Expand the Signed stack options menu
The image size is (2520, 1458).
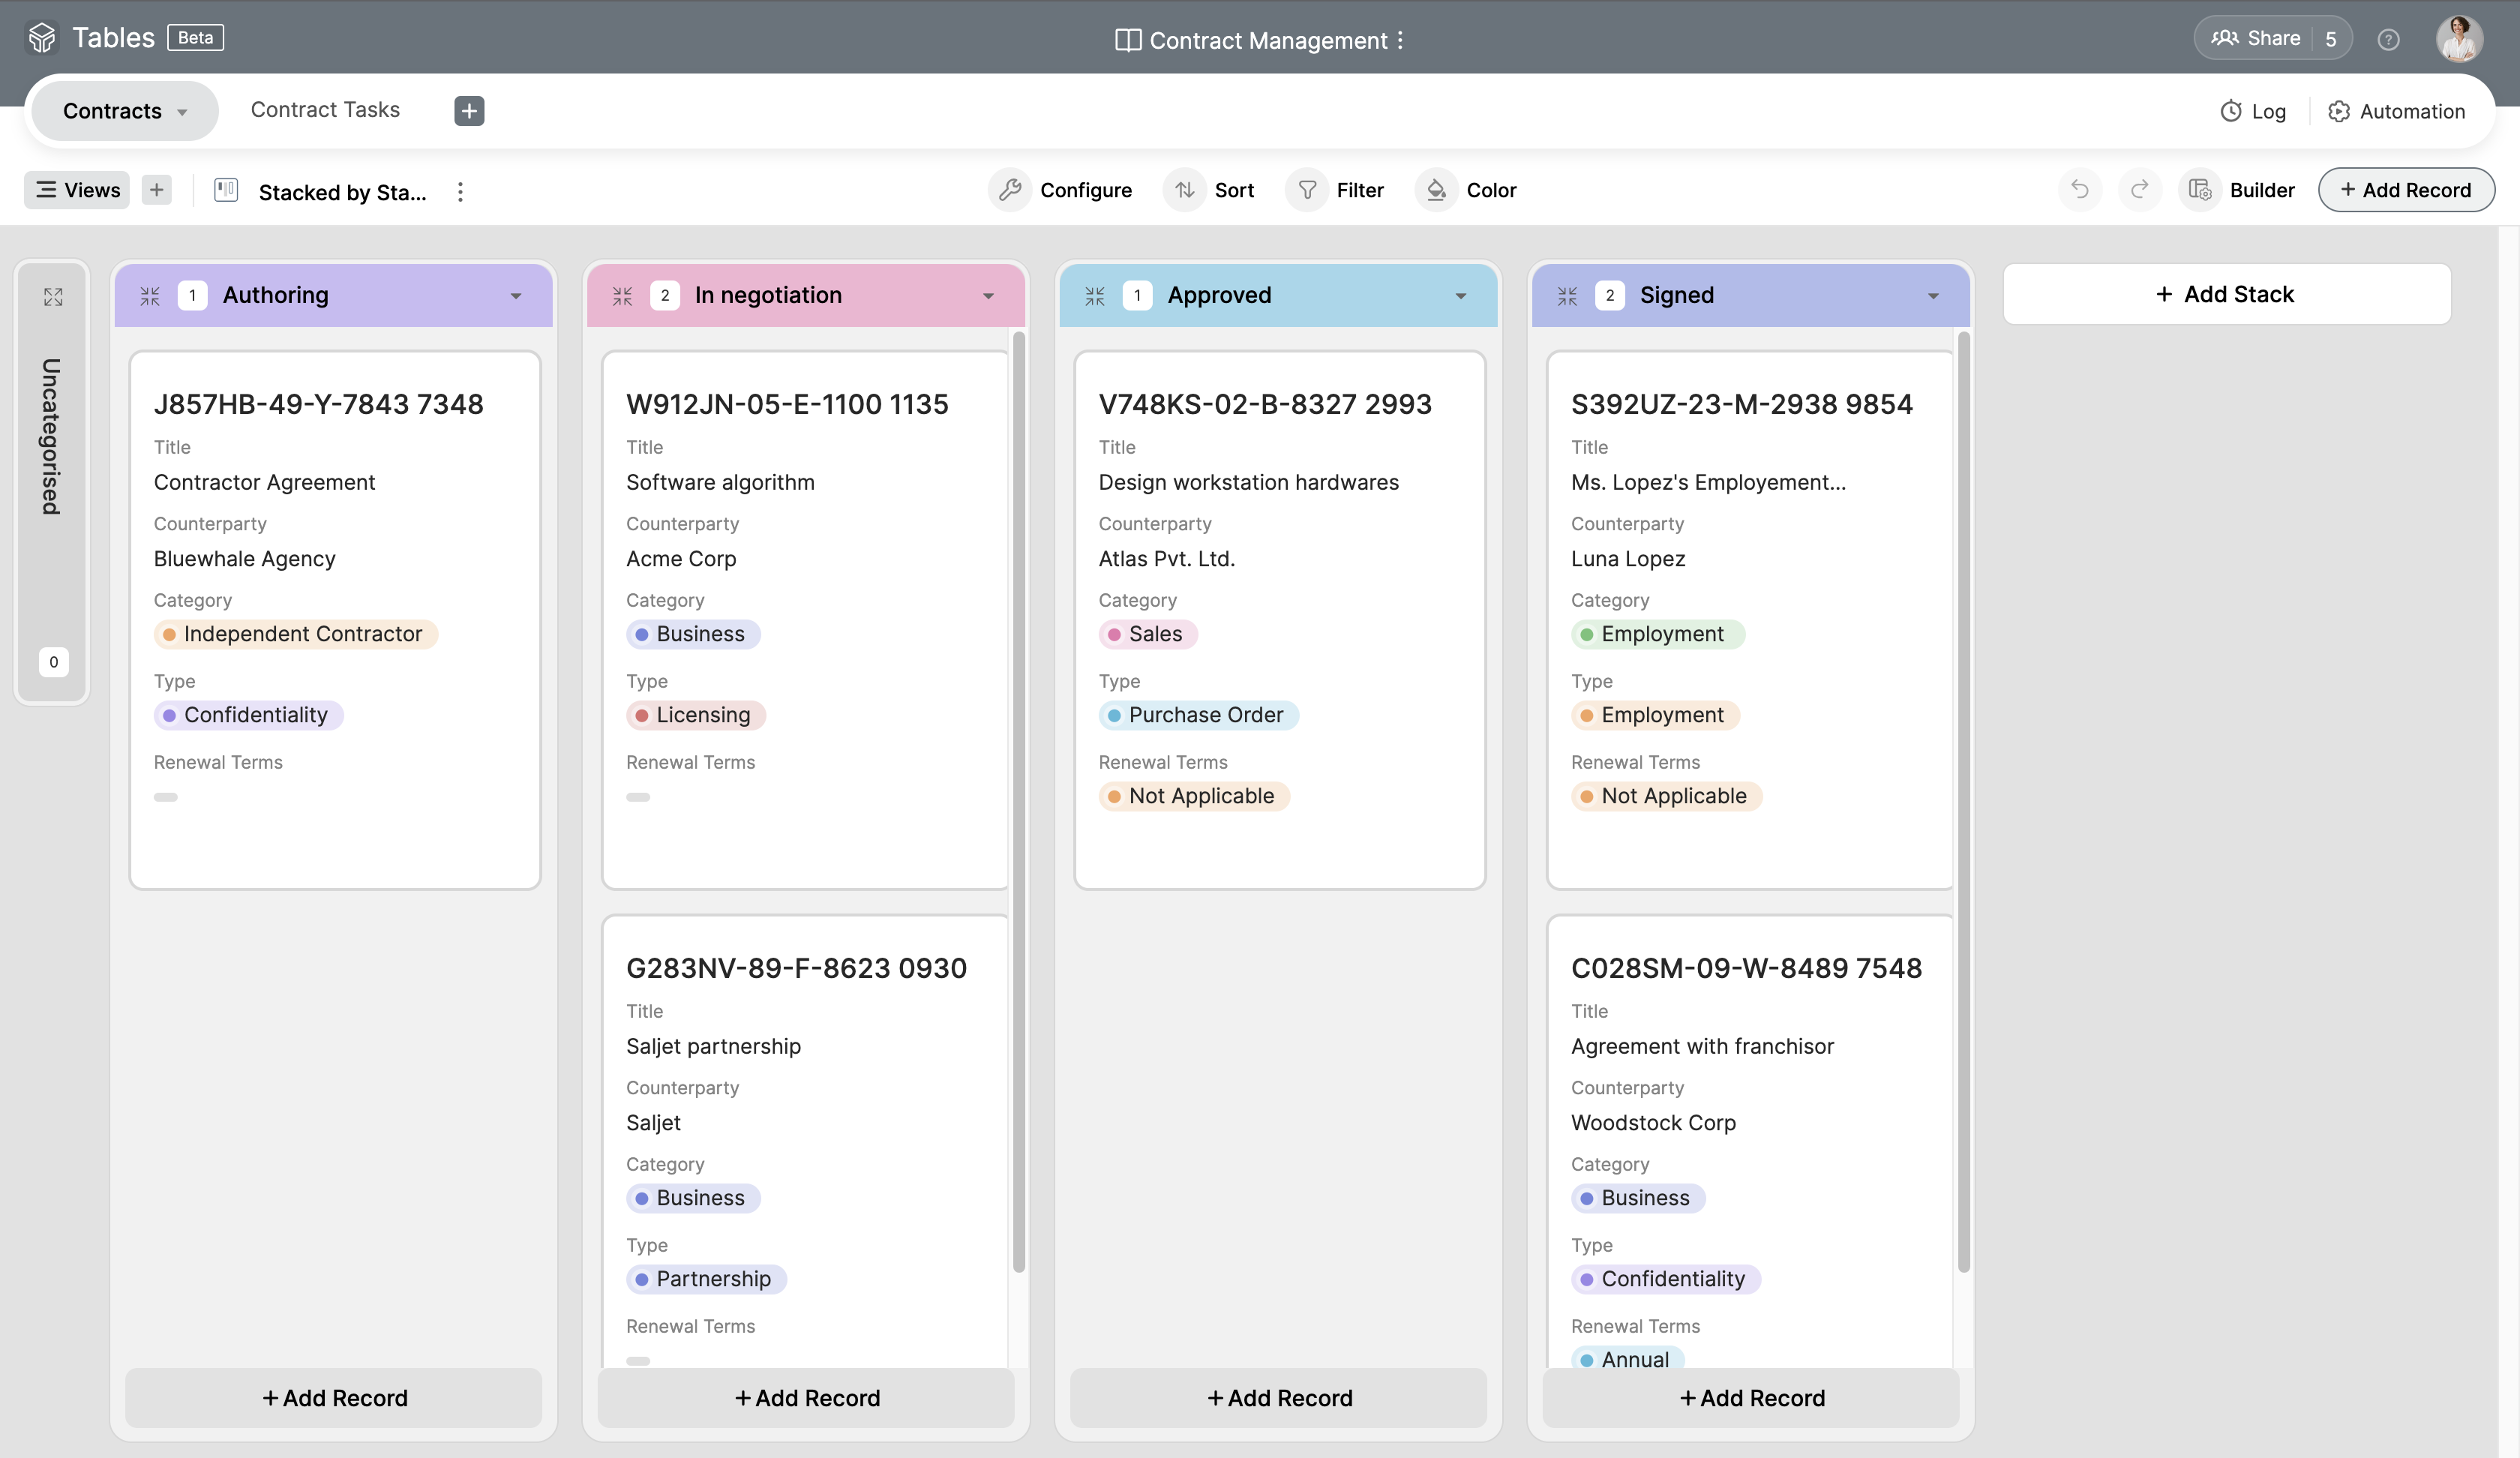pos(1933,295)
